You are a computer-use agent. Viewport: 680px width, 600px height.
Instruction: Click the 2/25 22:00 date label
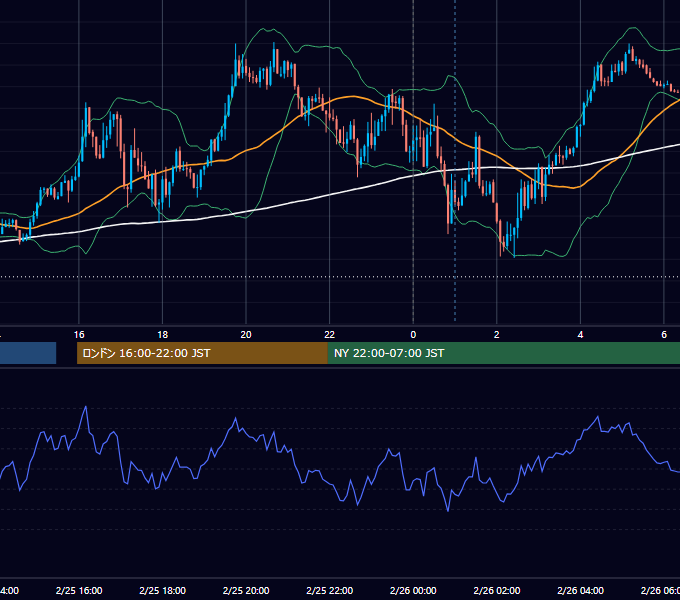click(330, 590)
